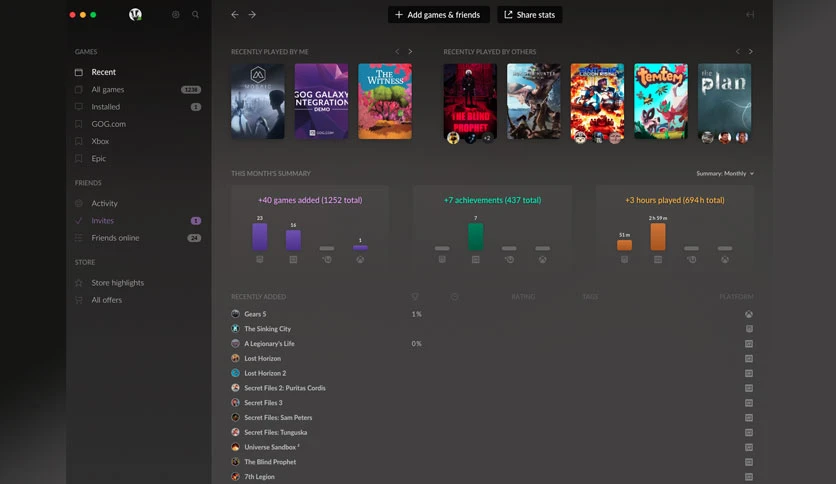The height and width of the screenshot is (484, 836).
Task: Click the purple 23 games added bar
Action: point(260,237)
